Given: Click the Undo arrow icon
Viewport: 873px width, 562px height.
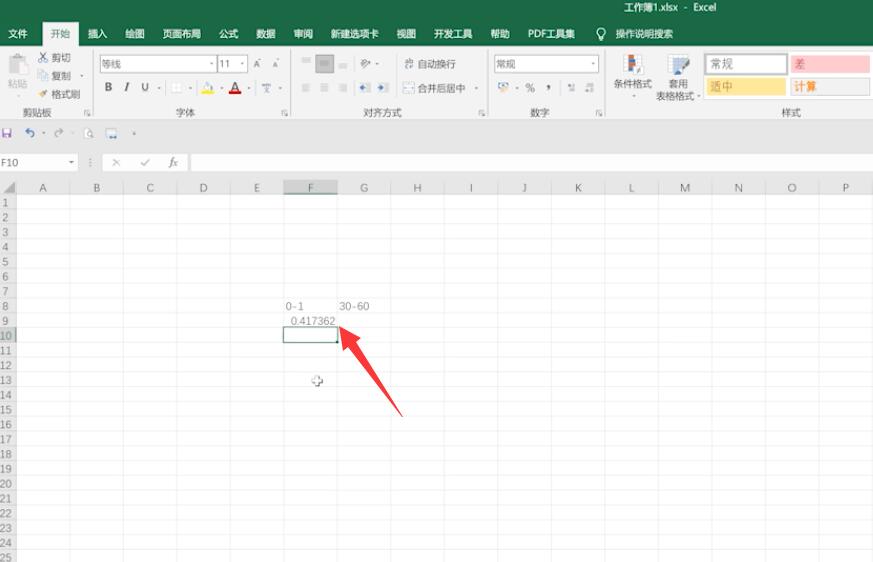Looking at the screenshot, I should pyautogui.click(x=30, y=133).
